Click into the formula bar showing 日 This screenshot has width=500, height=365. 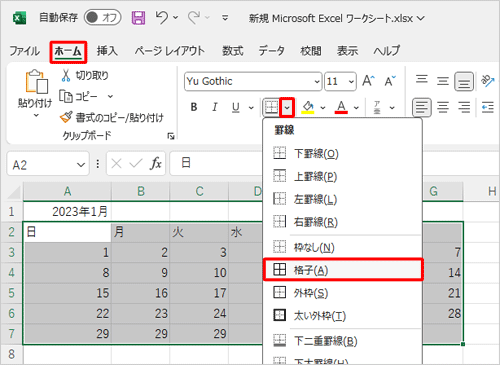pos(216,163)
